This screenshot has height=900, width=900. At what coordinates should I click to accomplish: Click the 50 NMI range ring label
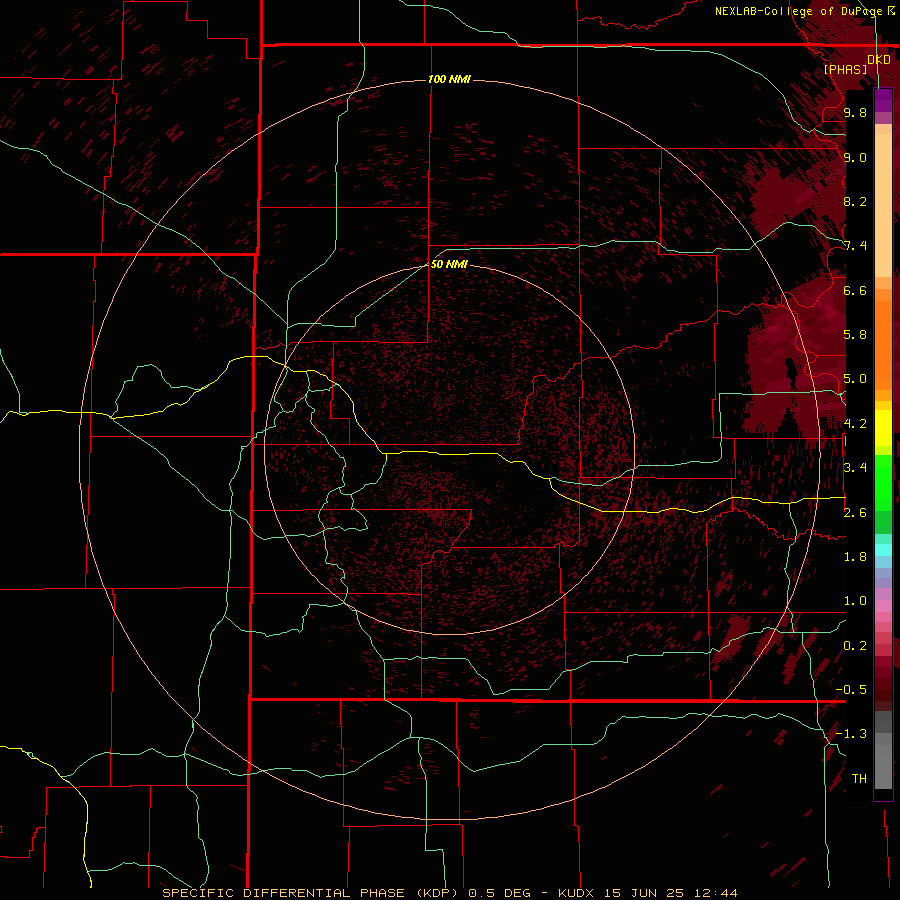click(x=449, y=264)
